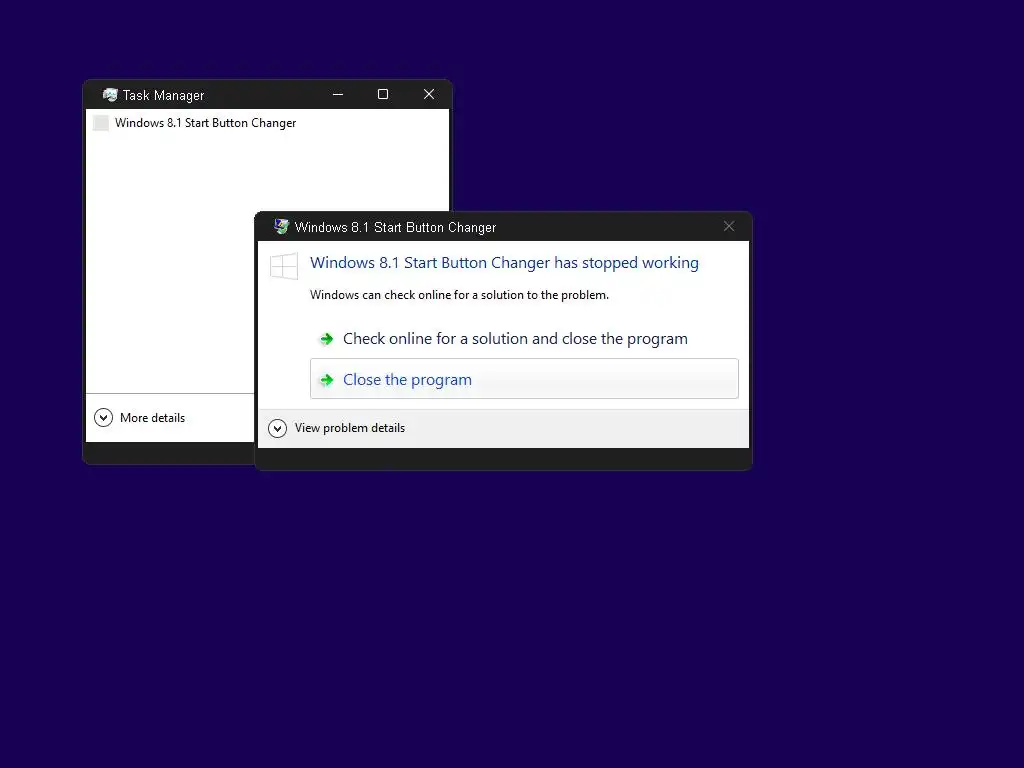Click the Task Manager title bar icon
The image size is (1024, 768).
click(x=110, y=95)
